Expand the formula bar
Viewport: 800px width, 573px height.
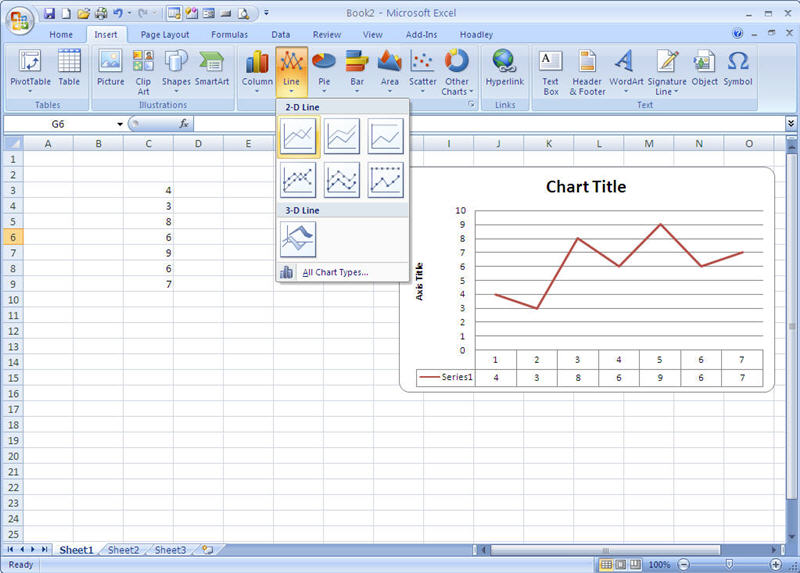point(790,123)
